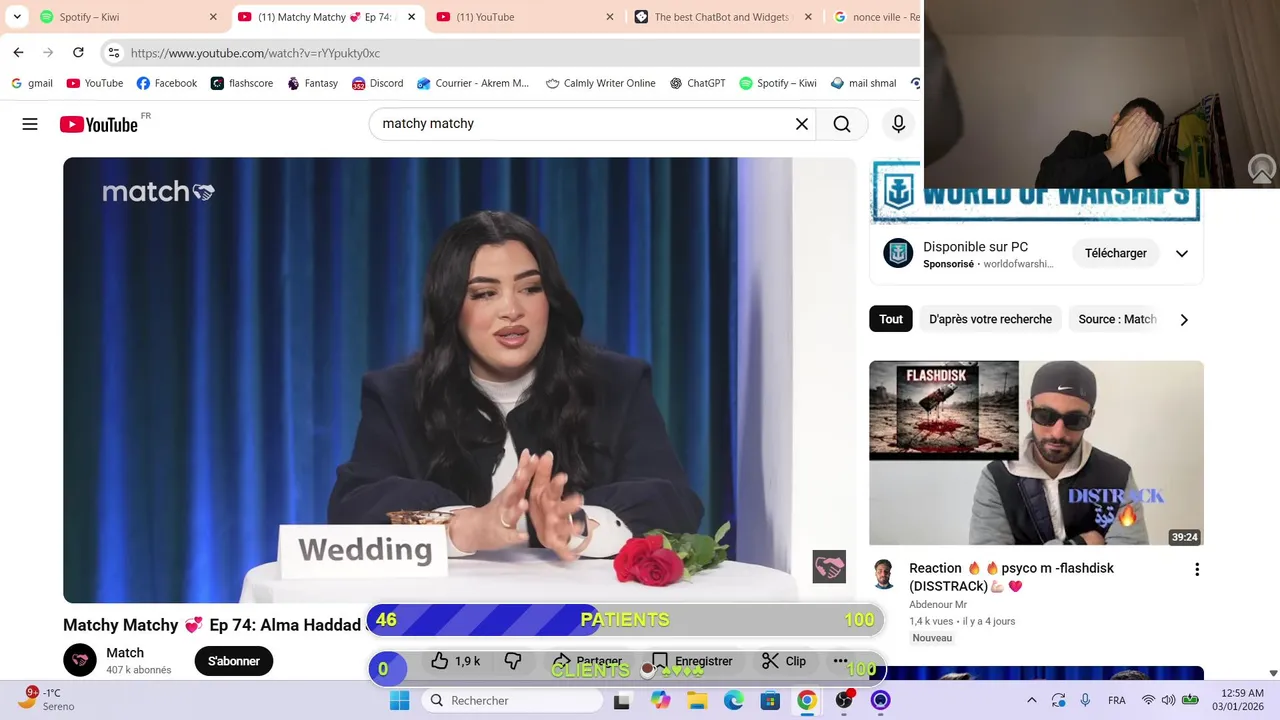The height and width of the screenshot is (720, 1280).
Task: Show hidden system tray icons chevron
Action: point(1031,700)
